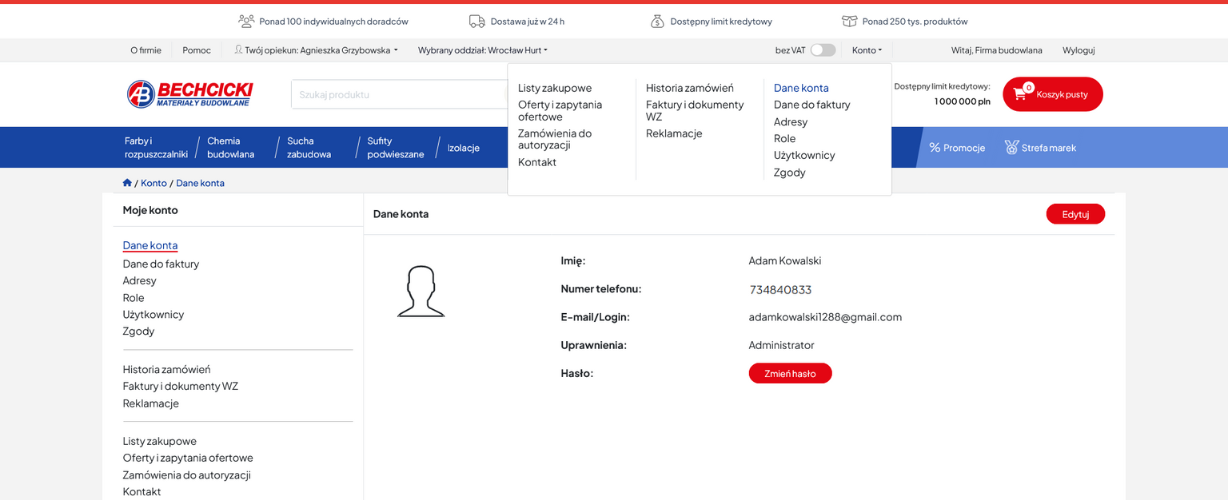Open Wybrany oddział: Wrocław Hurt dropdown
Screen dimensions: 1228x500
point(482,50)
